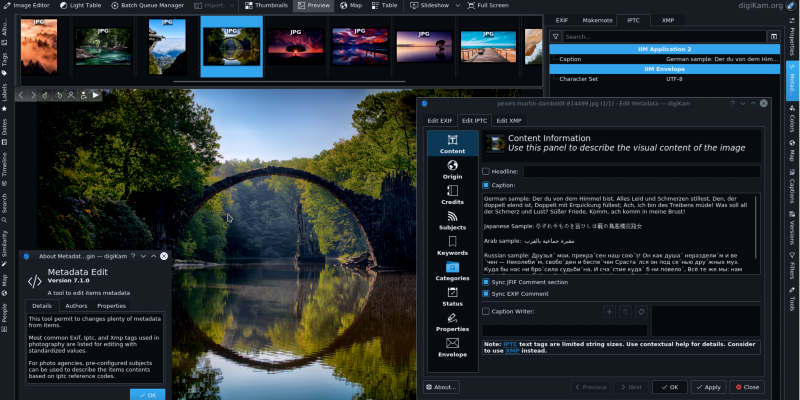
Task: Uncheck Sync JFIF Comment section
Action: point(486,282)
